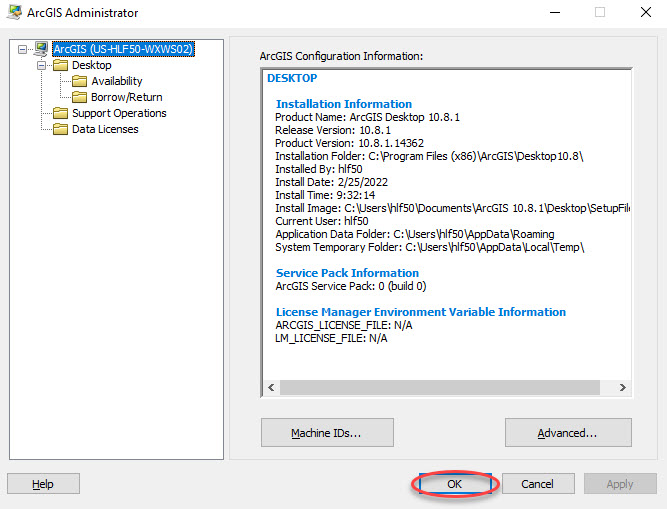667x509 pixels.
Task: Select Support Operations in the tree
Action: pyautogui.click(x=119, y=113)
